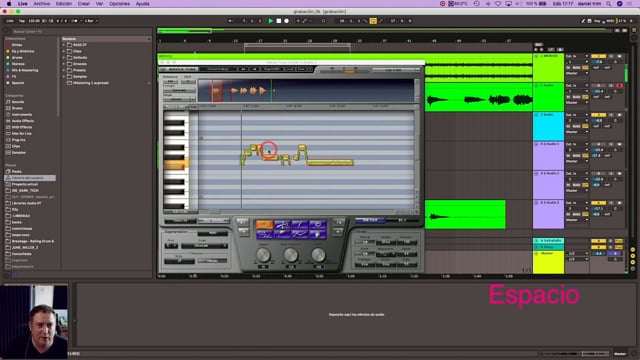Click the Tap tempo button
The image size is (640, 360).
click(22, 21)
